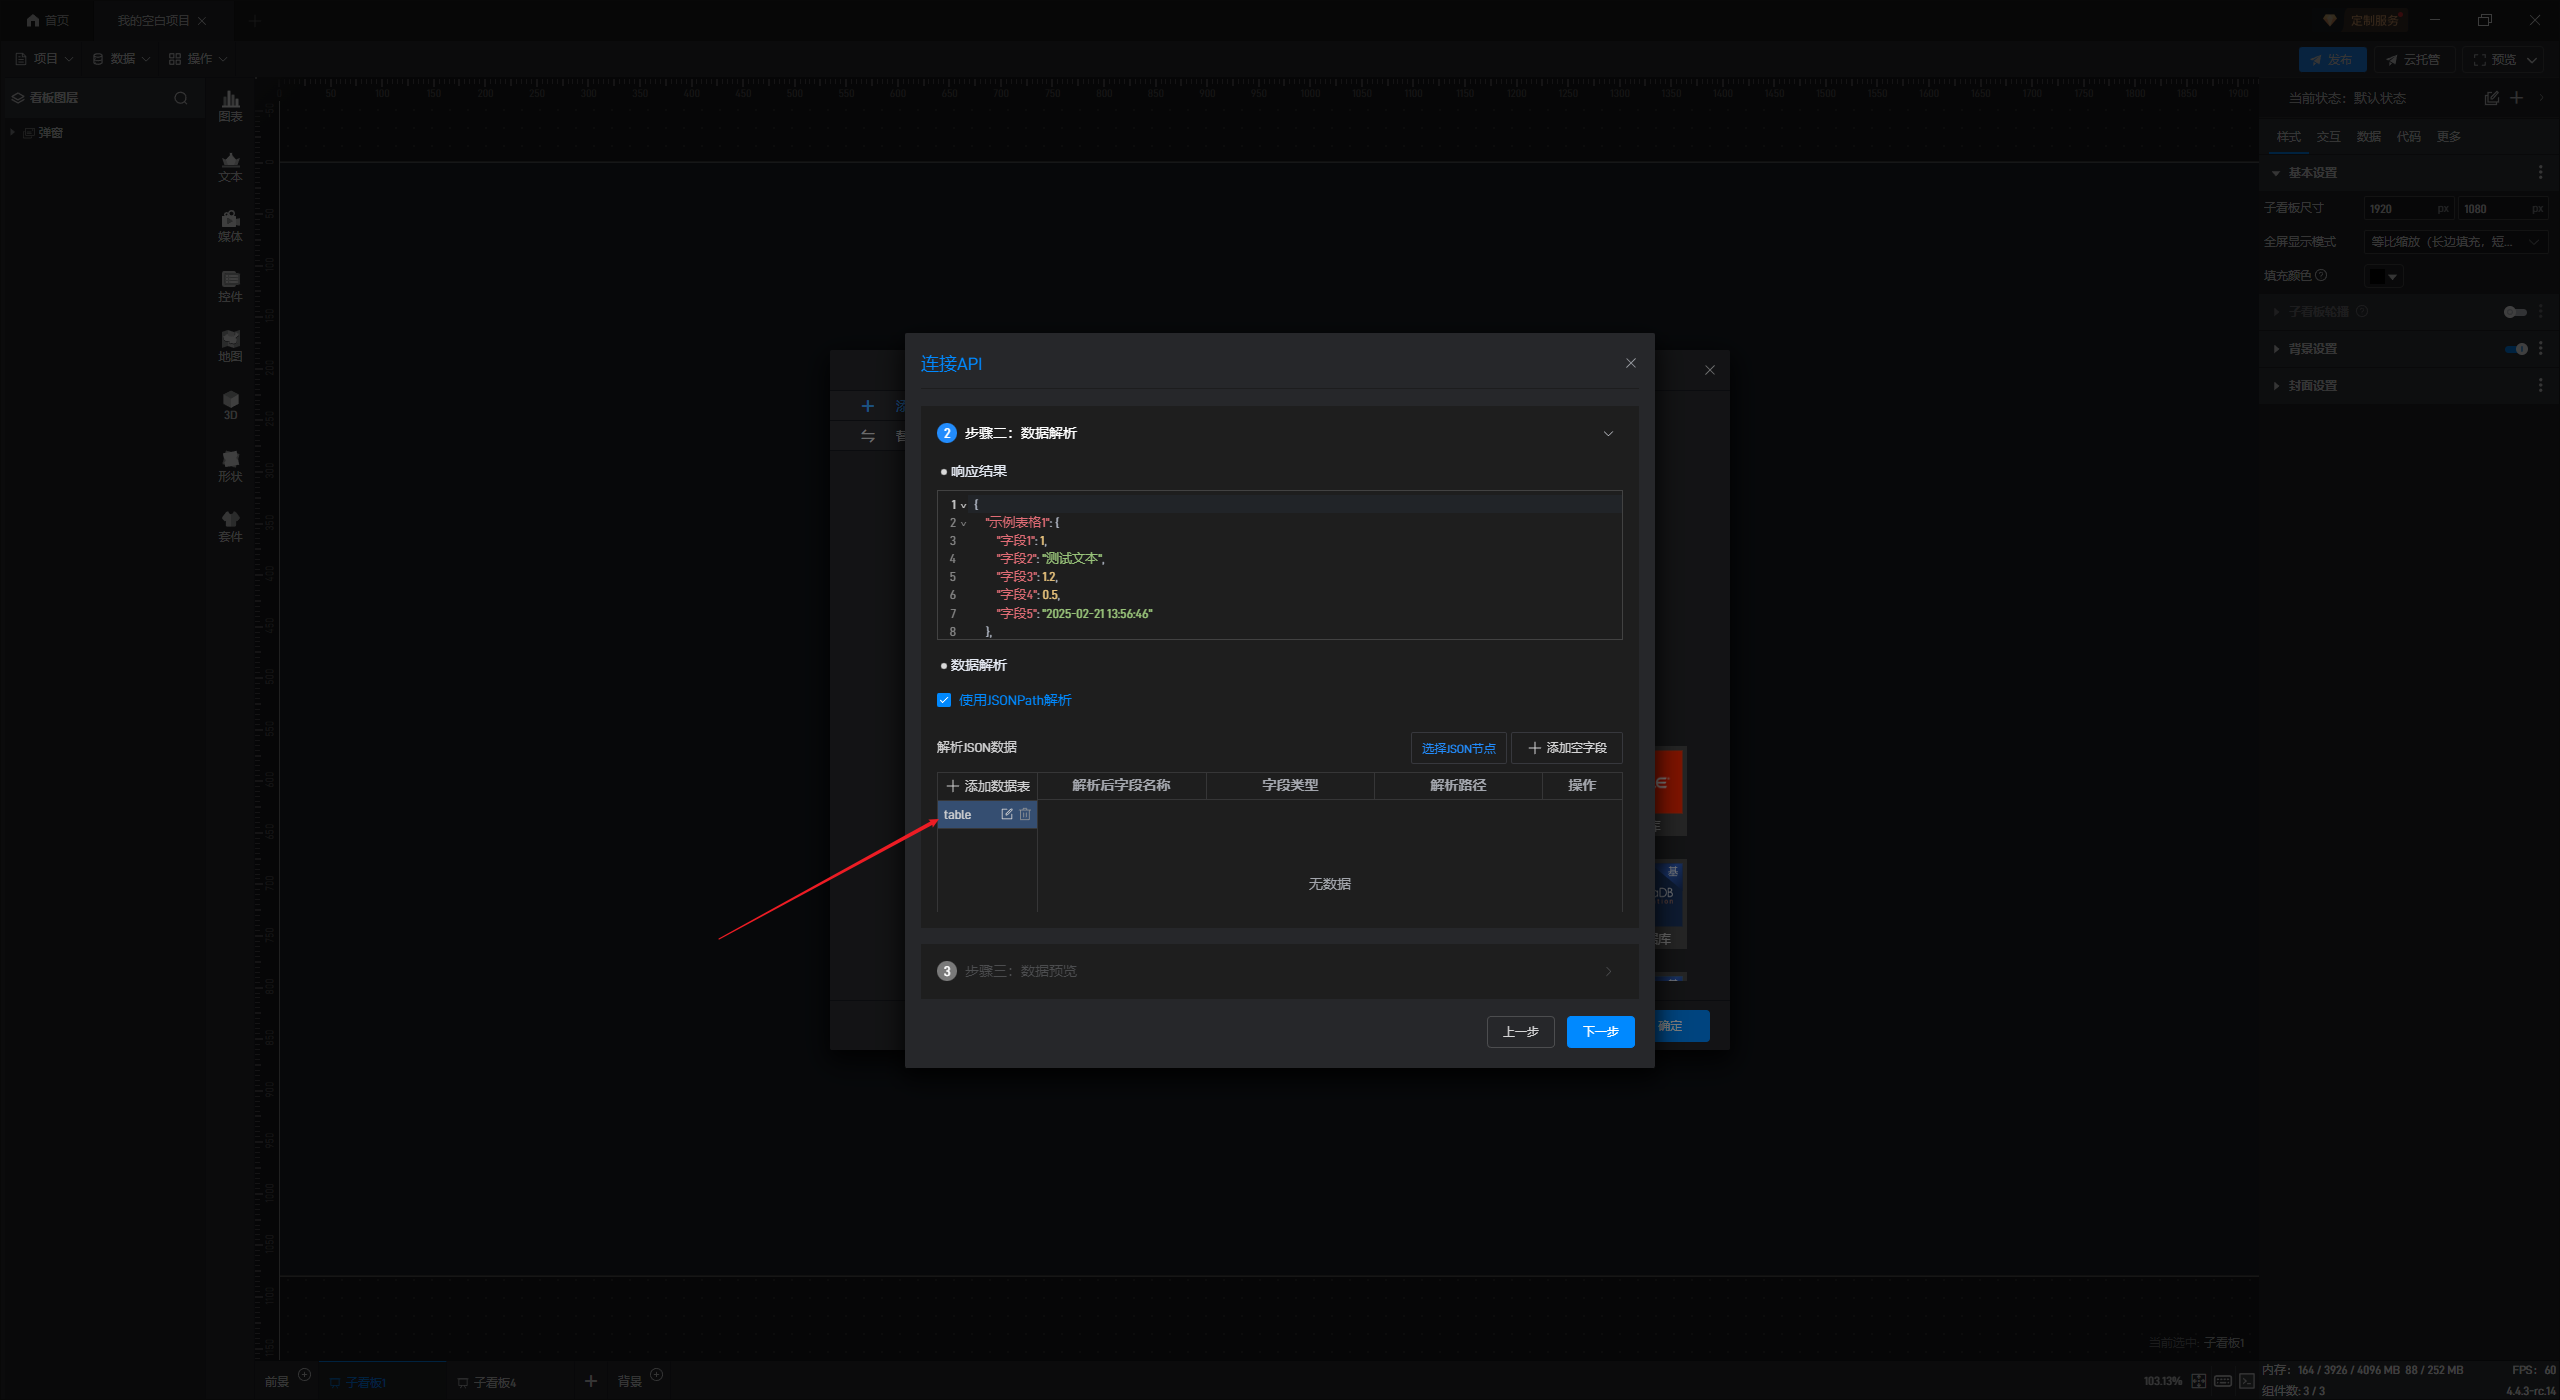Click the search icon in 看板图层 panel
Screen dimensions: 2560x1400
[x=181, y=98]
